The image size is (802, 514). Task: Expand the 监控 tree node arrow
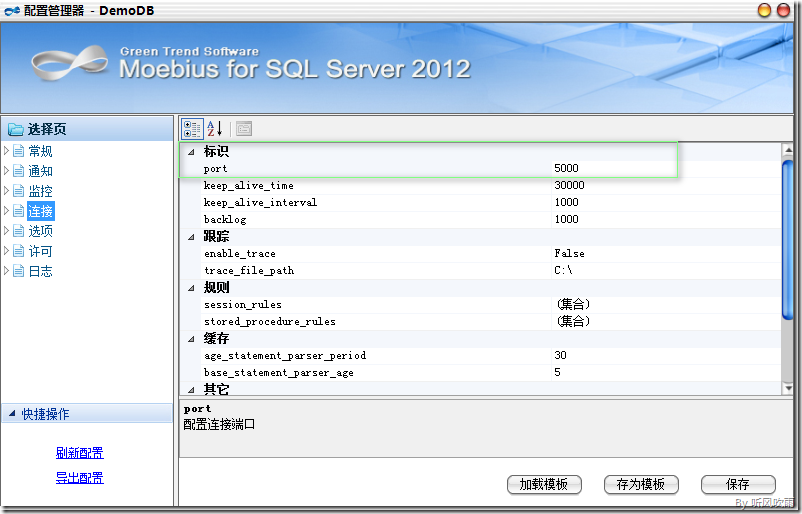pos(6,191)
